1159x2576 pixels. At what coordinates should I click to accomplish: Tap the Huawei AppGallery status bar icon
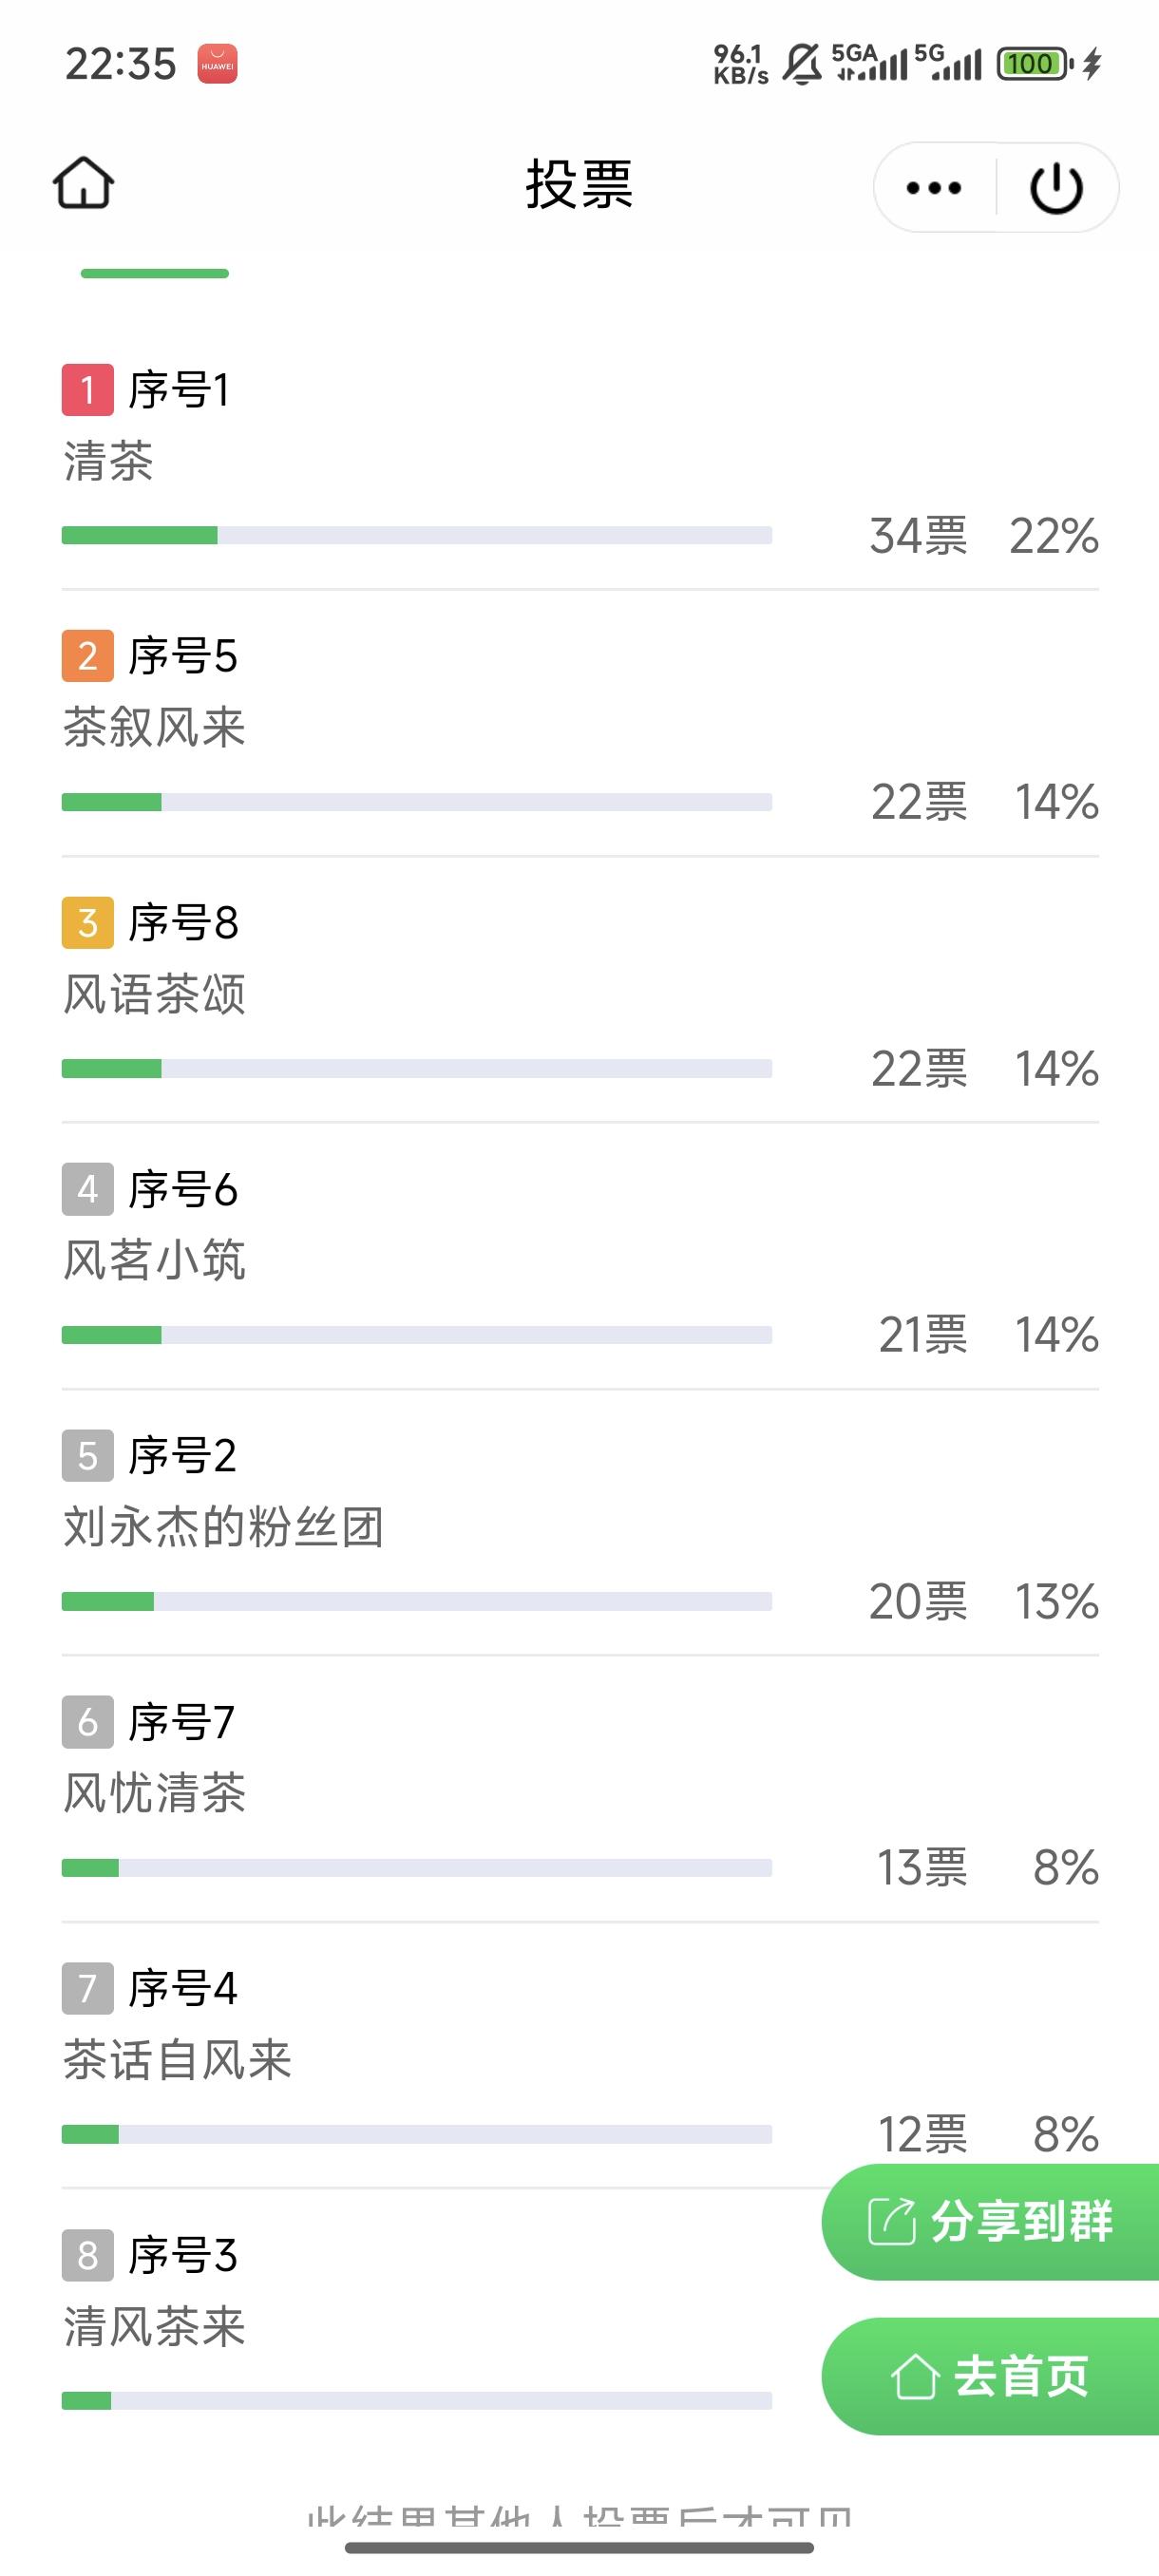[x=217, y=64]
